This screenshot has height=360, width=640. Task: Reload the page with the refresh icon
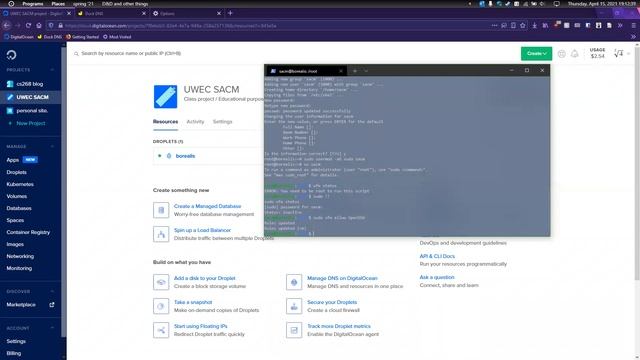28,25
